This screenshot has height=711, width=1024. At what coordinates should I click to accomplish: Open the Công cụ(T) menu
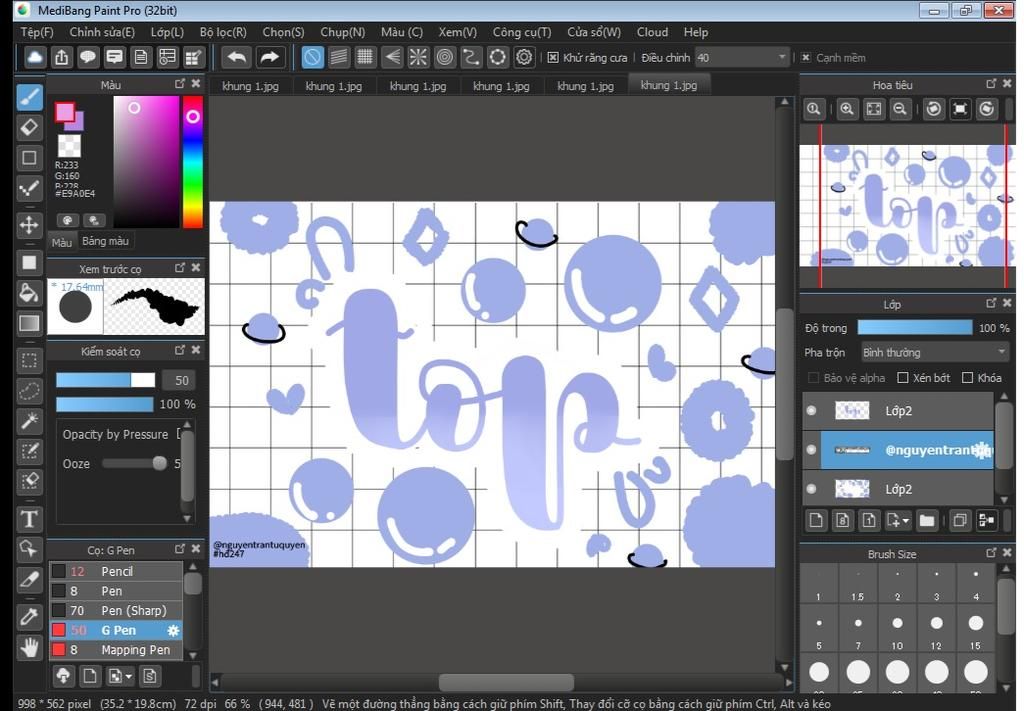coord(522,32)
